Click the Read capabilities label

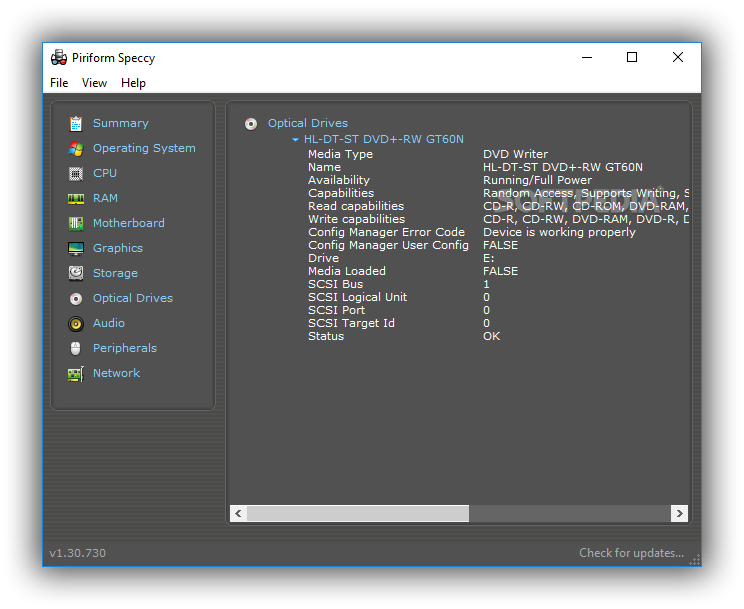point(356,206)
